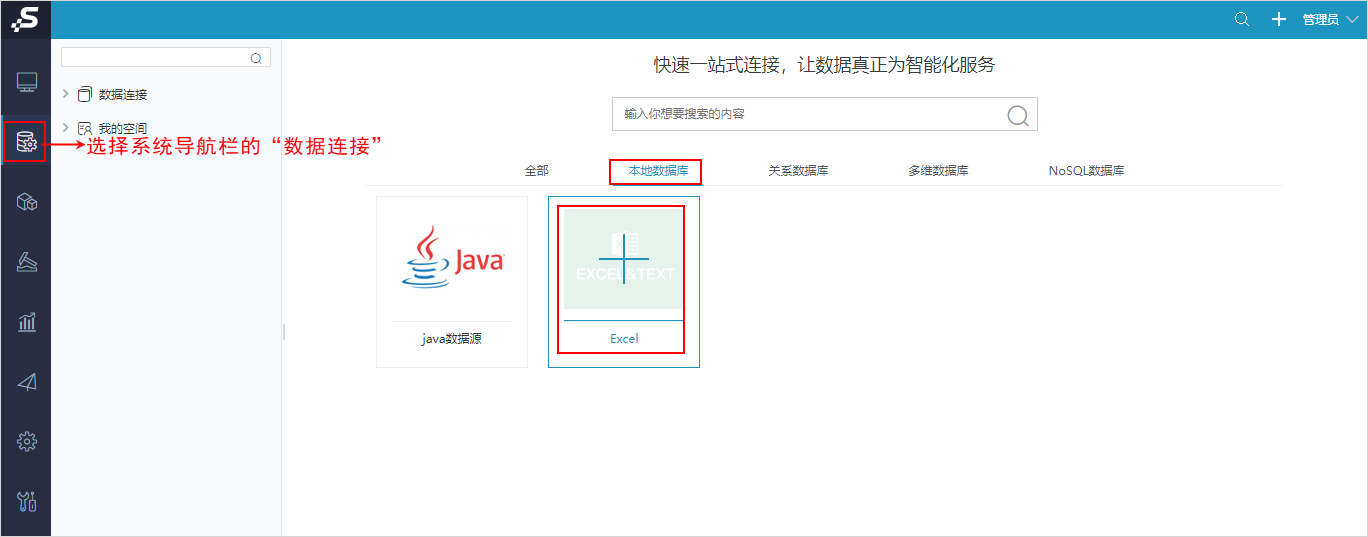
Task: Open the monitor dashboard sidebar icon
Action: coord(27,83)
